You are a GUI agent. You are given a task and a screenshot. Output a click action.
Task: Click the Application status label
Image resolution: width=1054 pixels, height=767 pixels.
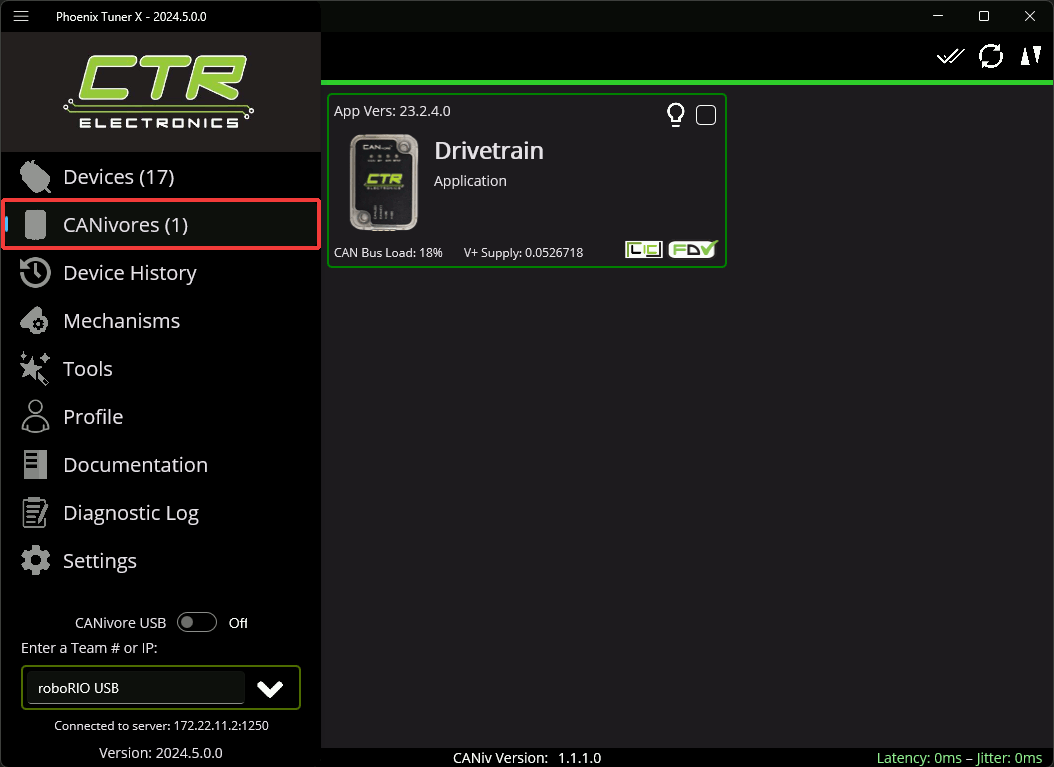click(470, 181)
